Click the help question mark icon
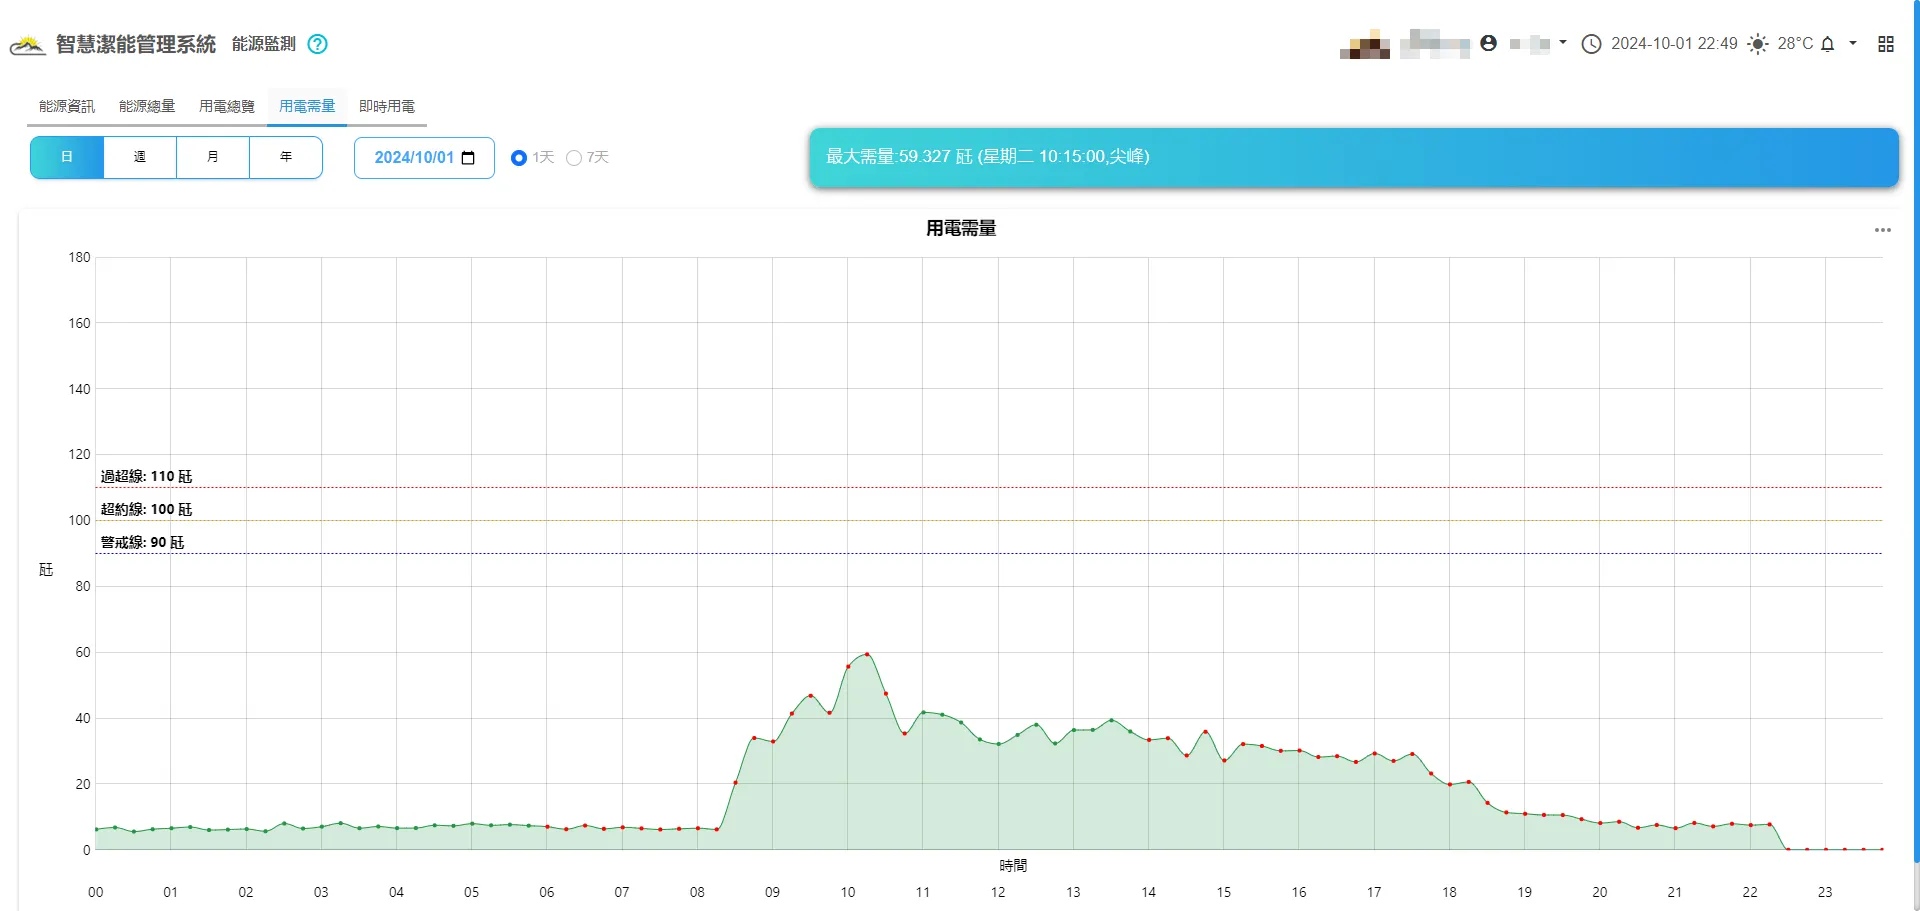Viewport: 1920px width, 911px height. (x=317, y=44)
